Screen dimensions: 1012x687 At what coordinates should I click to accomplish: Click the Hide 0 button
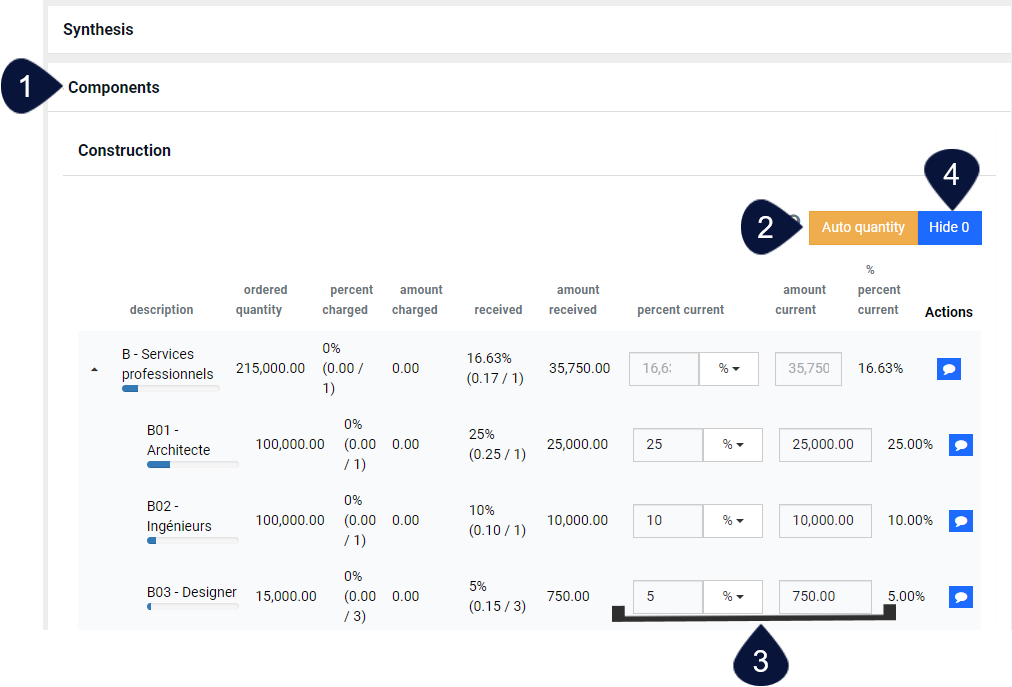[948, 227]
